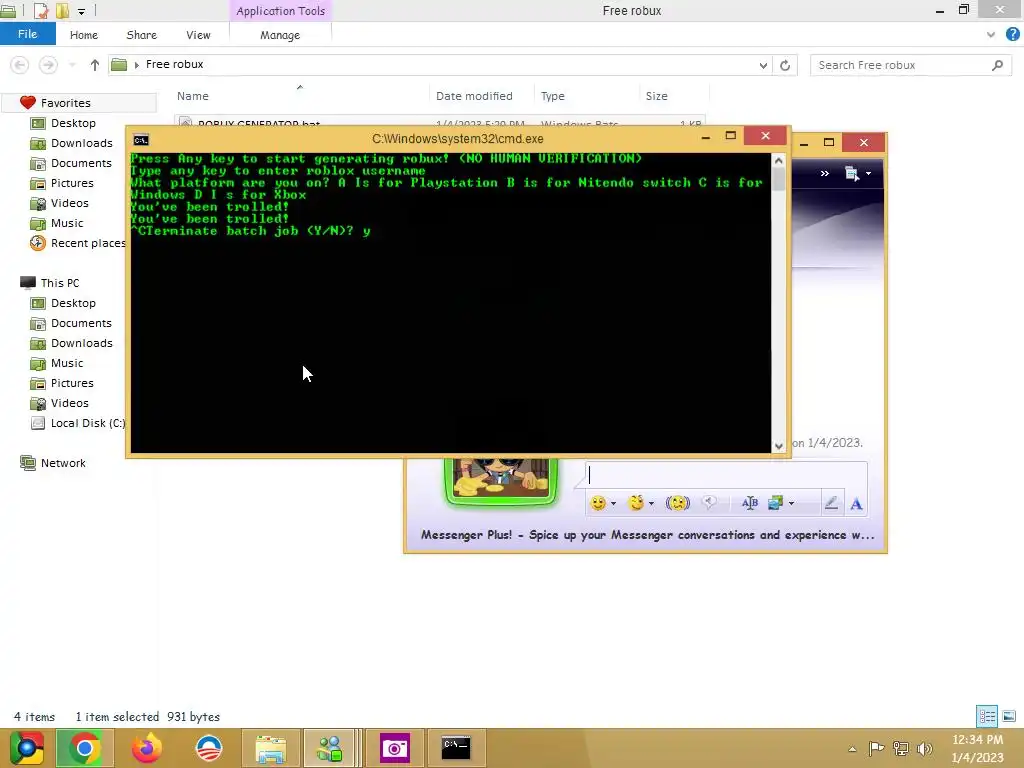The height and width of the screenshot is (768, 1024).
Task: Open Music under Favorites
Action: (x=67, y=223)
